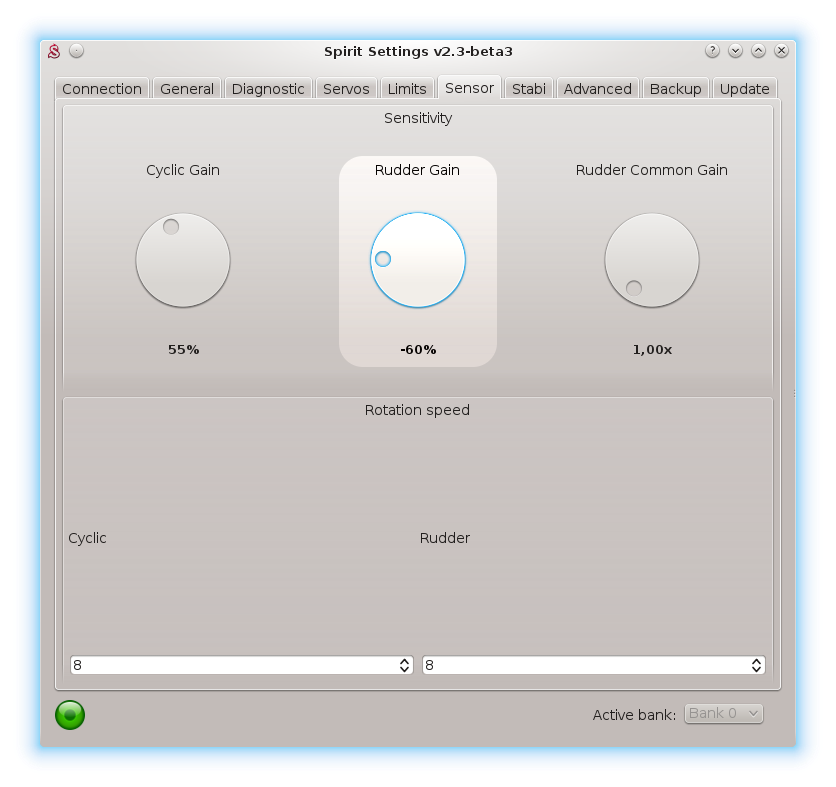
Task: Show the Advanced tab
Action: [597, 89]
